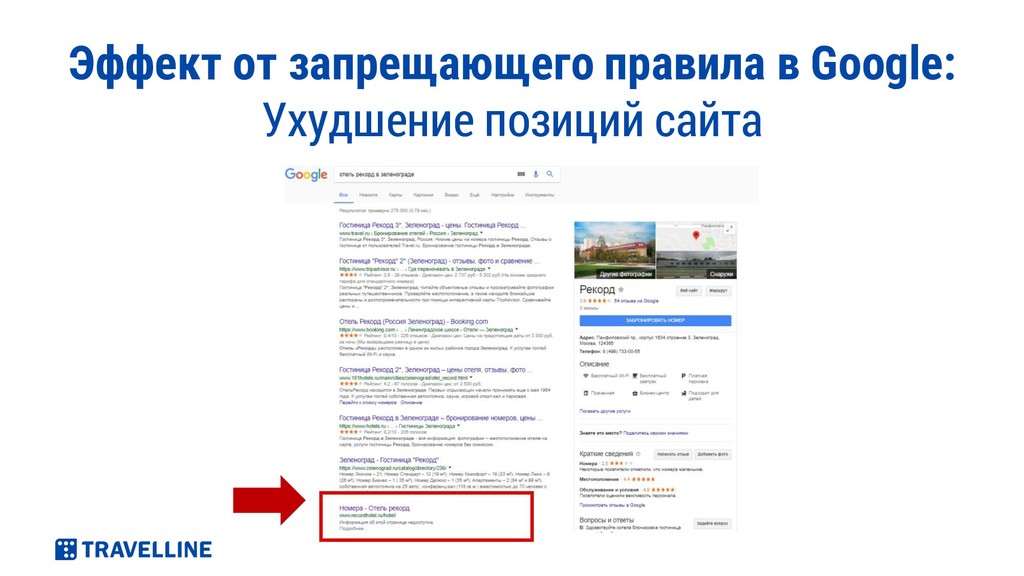Screen dimensions: 1024x576
Task: Open result 'Гостиница Рекорд 3*, Зеленоград - цены'
Action: pyautogui.click(x=432, y=225)
